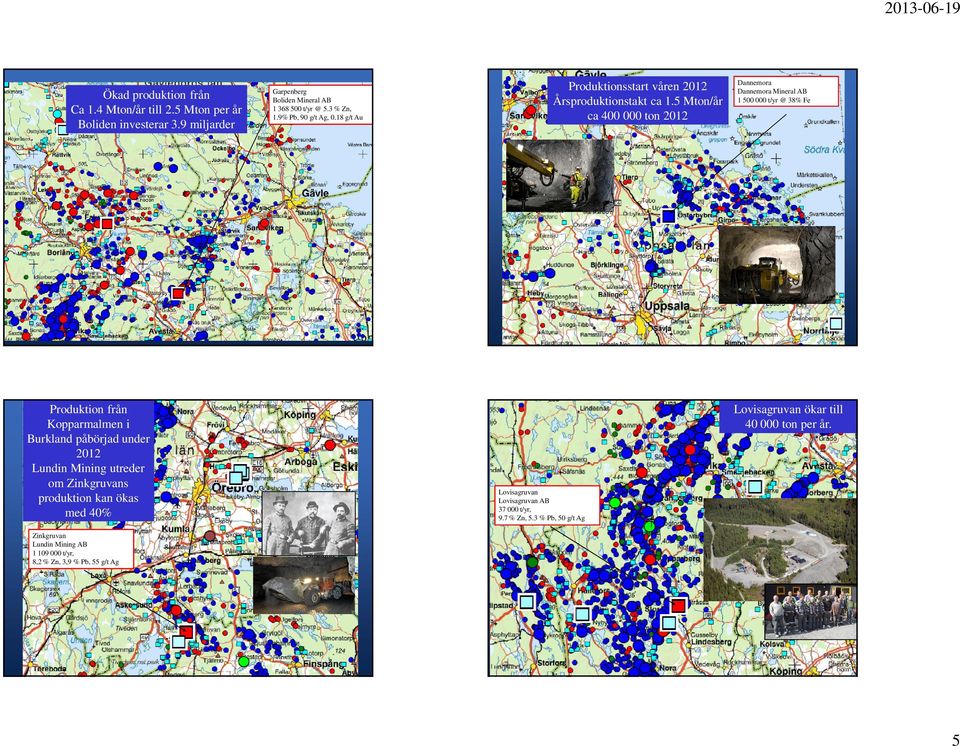960x746 pixels.
Task: Click the red square marker above Avesta, Garpenberg map
Action: click(178, 293)
